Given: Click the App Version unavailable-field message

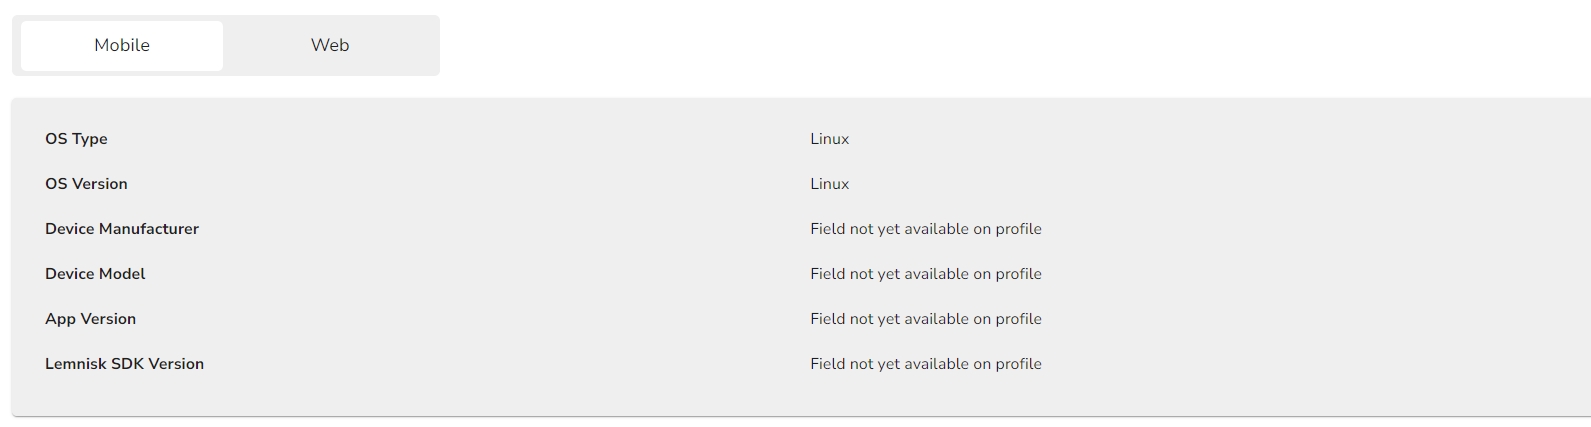Looking at the screenshot, I should click(925, 319).
